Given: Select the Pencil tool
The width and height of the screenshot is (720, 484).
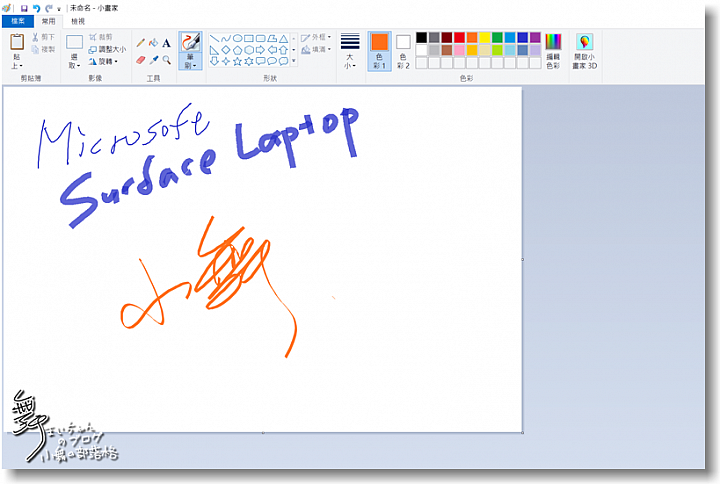Looking at the screenshot, I should 141,43.
